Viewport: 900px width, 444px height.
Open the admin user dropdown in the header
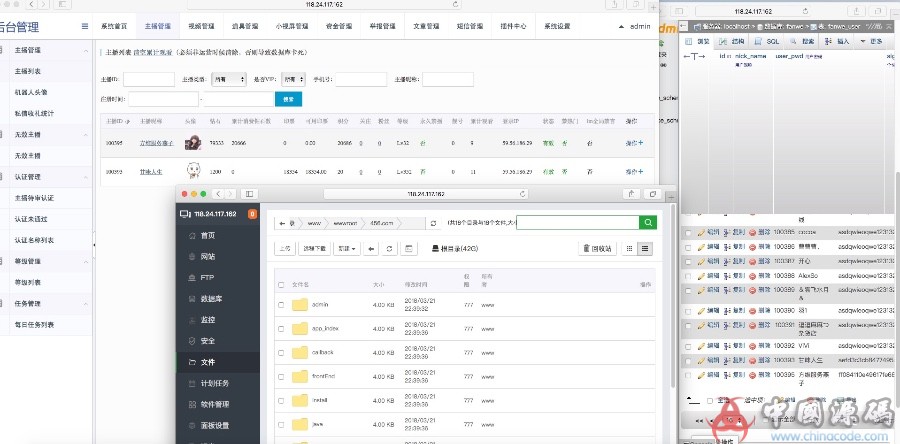click(634, 26)
